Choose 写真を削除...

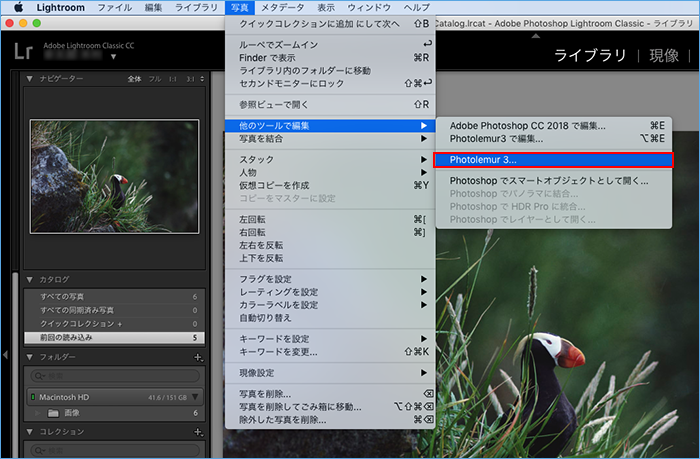pyautogui.click(x=330, y=394)
